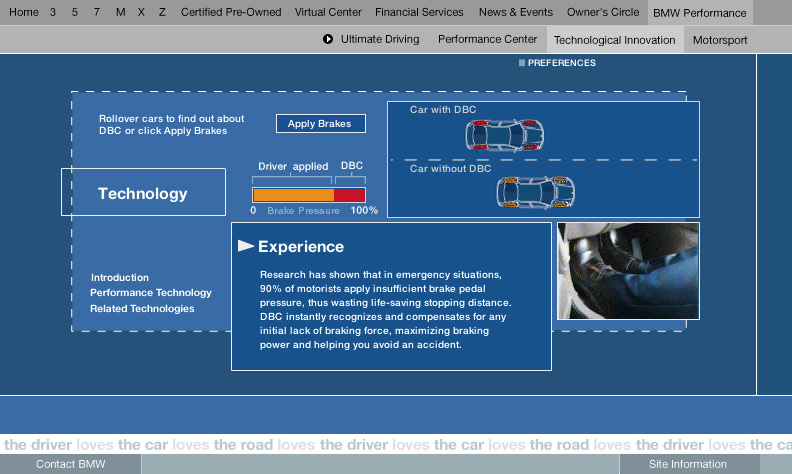Open Performance Technology link

tap(151, 293)
